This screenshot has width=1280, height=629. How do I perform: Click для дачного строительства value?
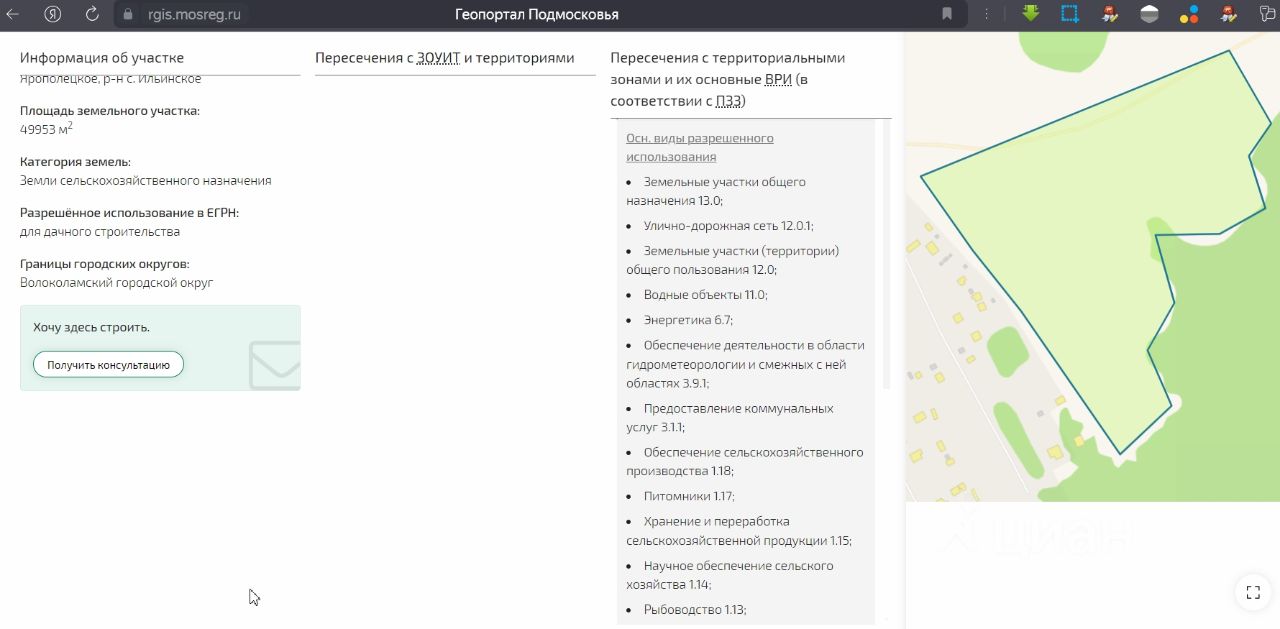coord(100,232)
